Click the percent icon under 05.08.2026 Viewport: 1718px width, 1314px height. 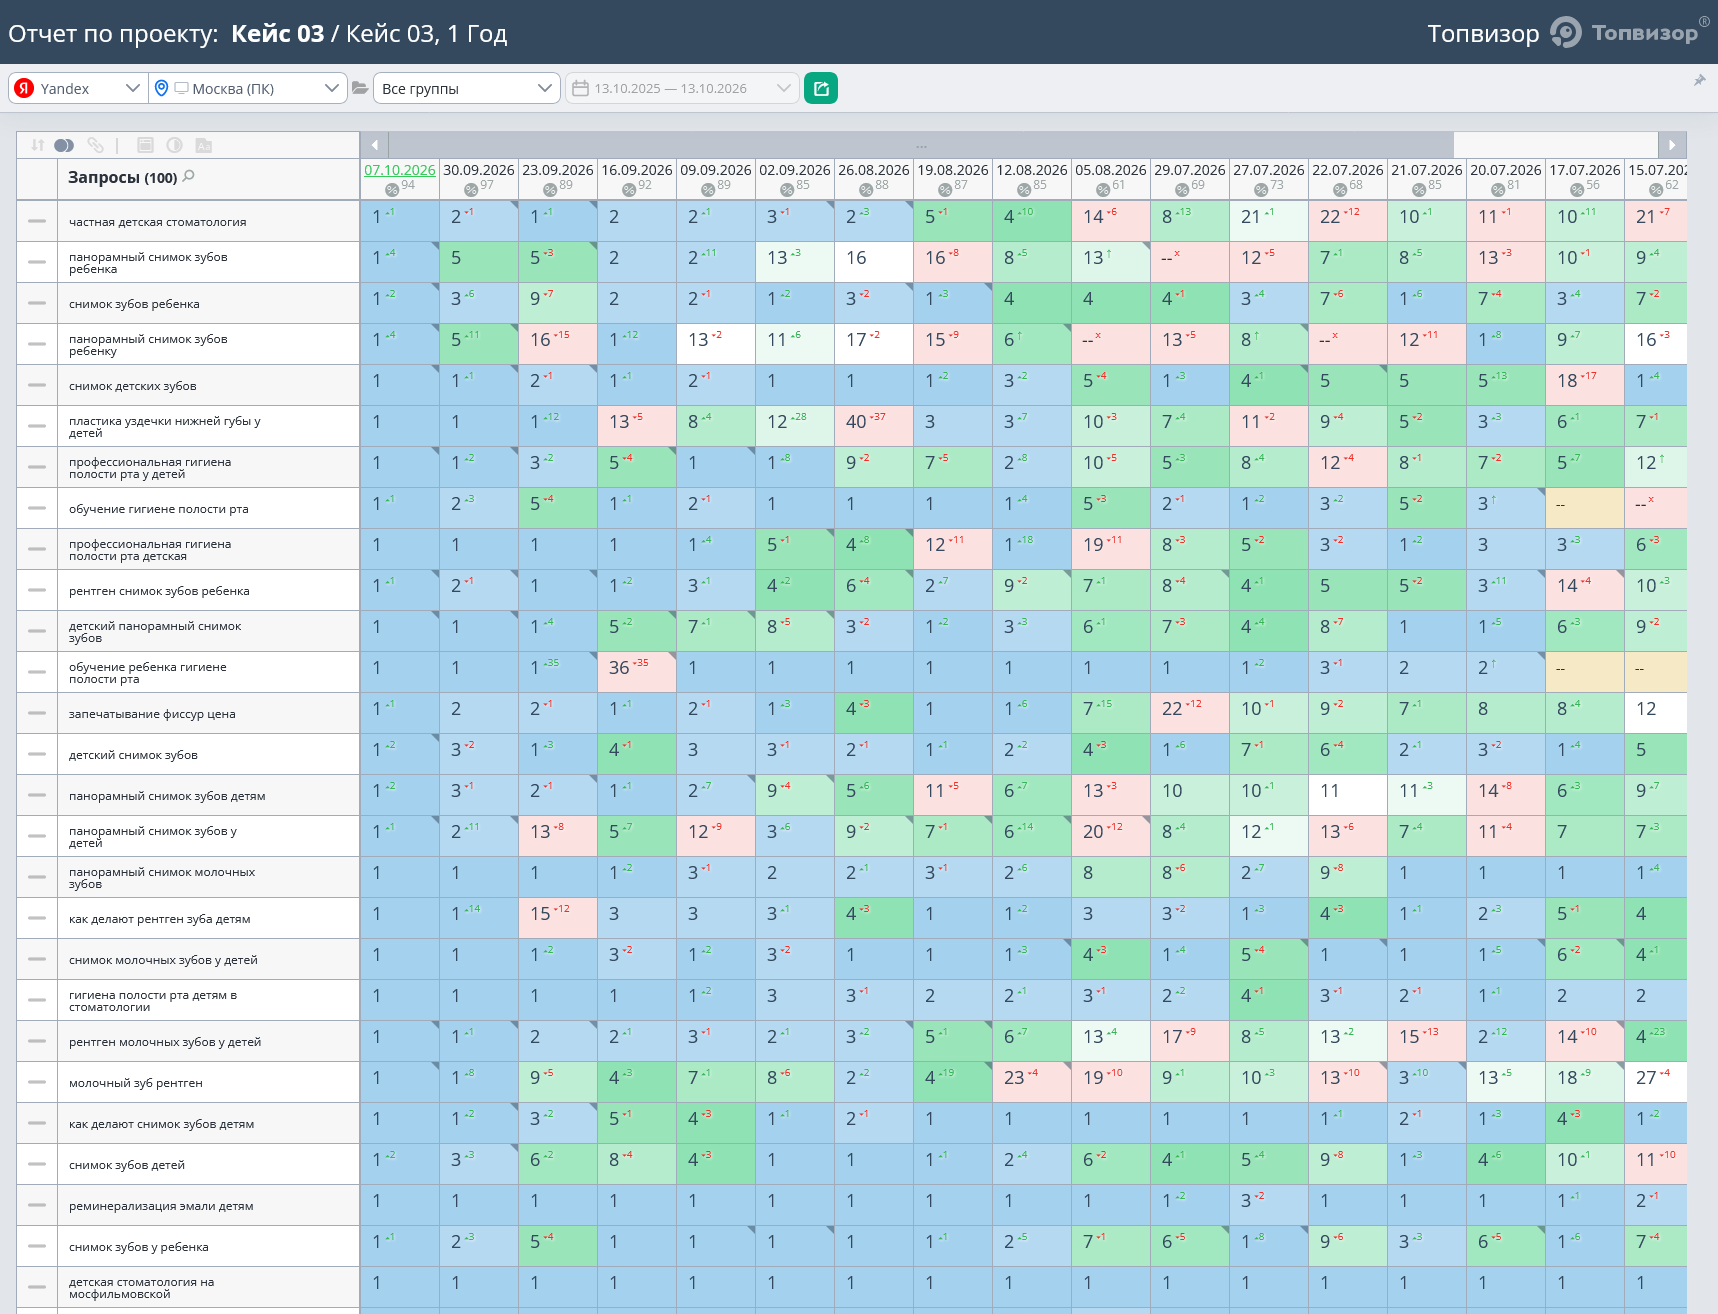pyautogui.click(x=1103, y=189)
